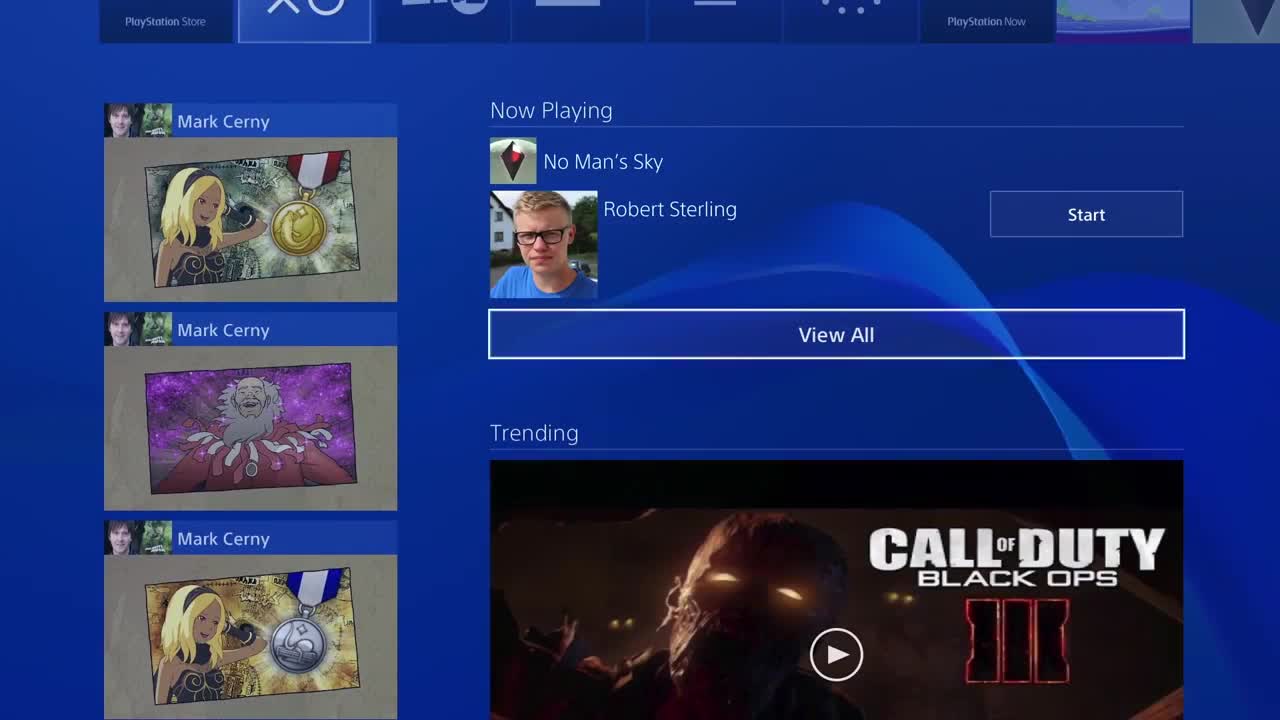Open the PlayStation Store
Image resolution: width=1280 pixels, height=720 pixels.
pyautogui.click(x=166, y=20)
